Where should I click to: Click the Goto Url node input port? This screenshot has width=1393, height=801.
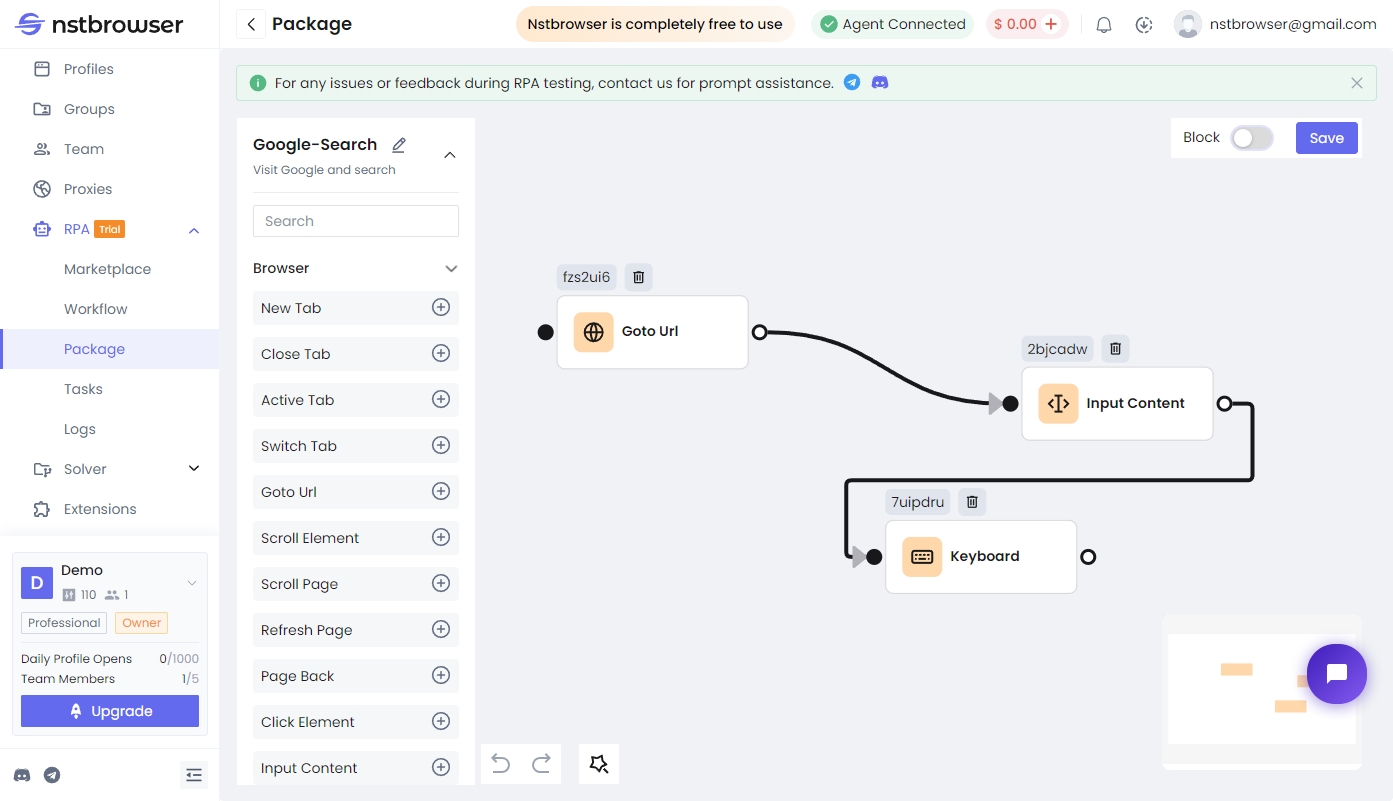[x=545, y=332]
